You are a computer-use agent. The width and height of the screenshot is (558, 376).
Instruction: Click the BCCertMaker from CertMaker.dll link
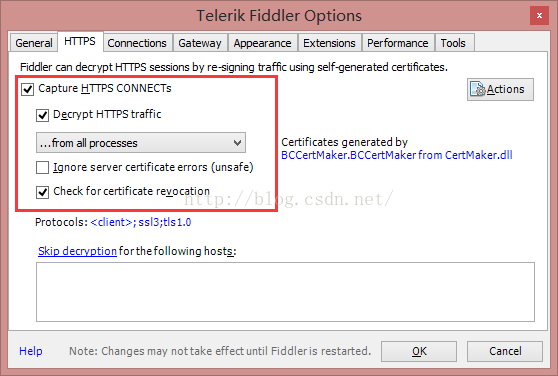pyautogui.click(x=397, y=155)
